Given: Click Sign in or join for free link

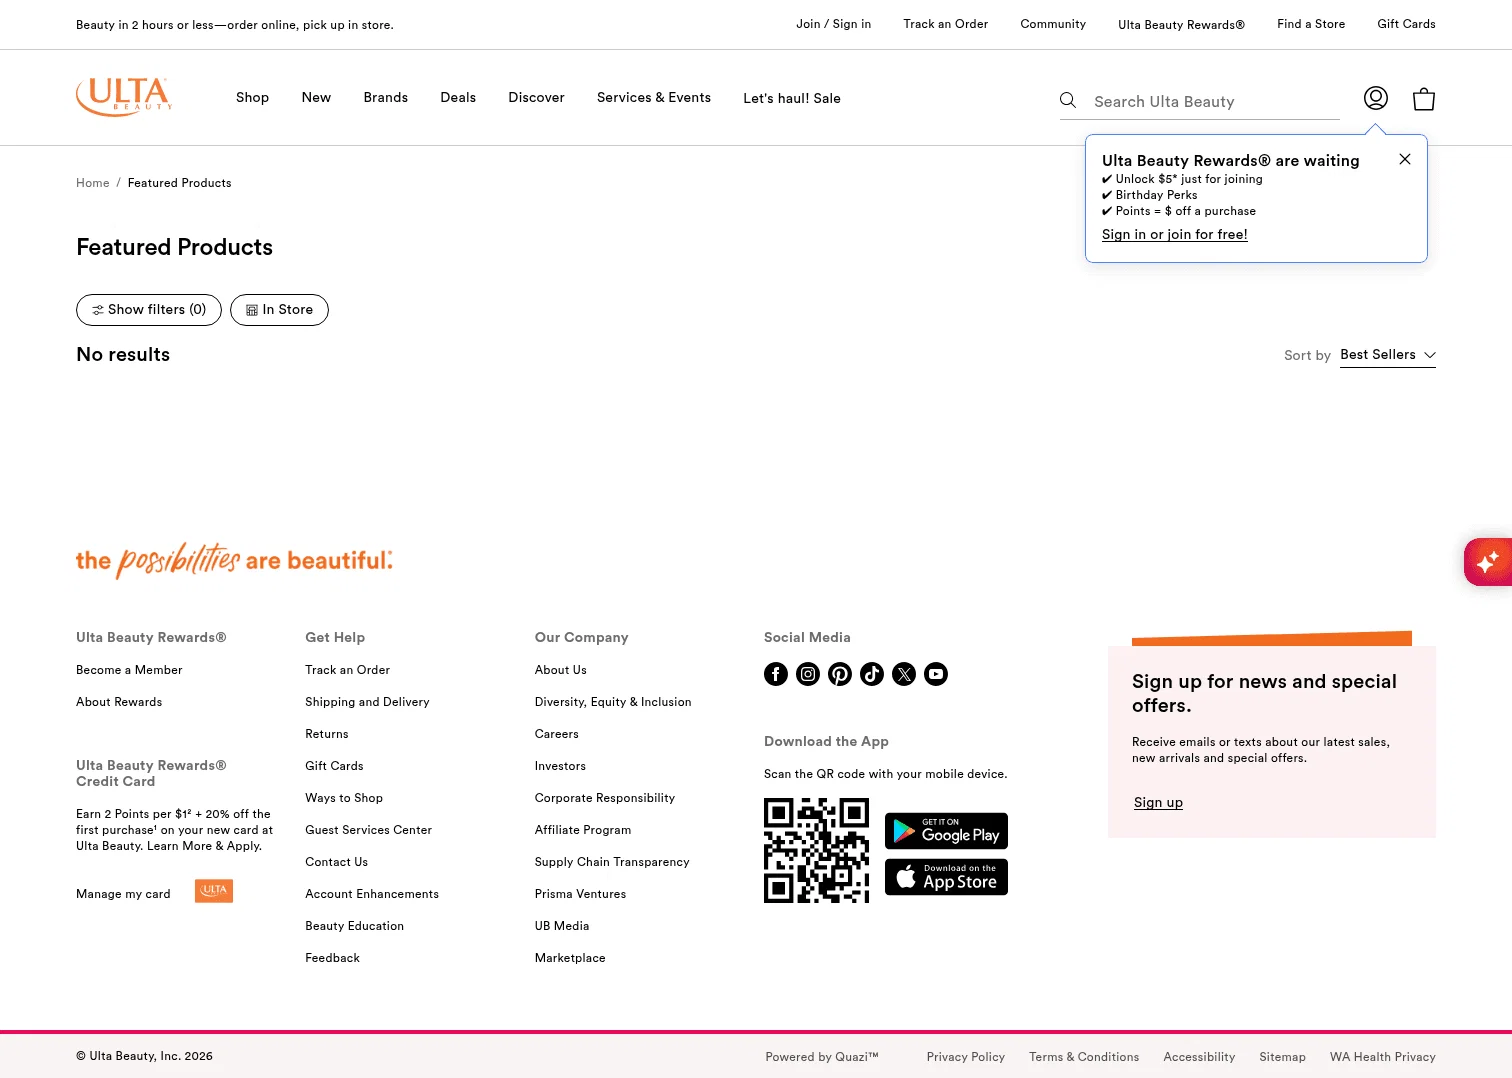Looking at the screenshot, I should tap(1175, 235).
